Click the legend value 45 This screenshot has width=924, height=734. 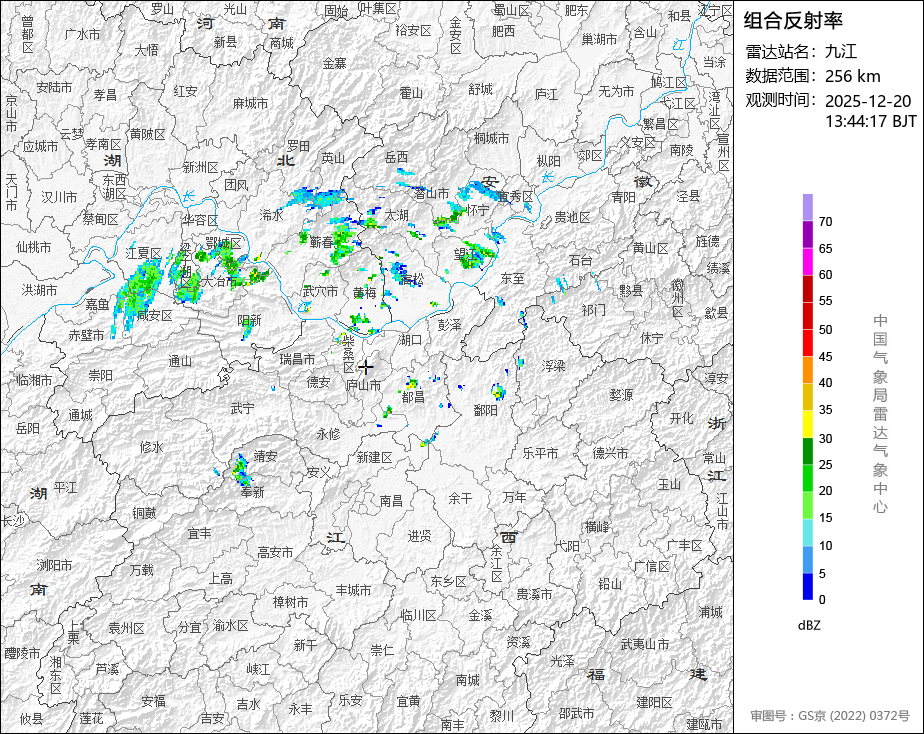(826, 357)
